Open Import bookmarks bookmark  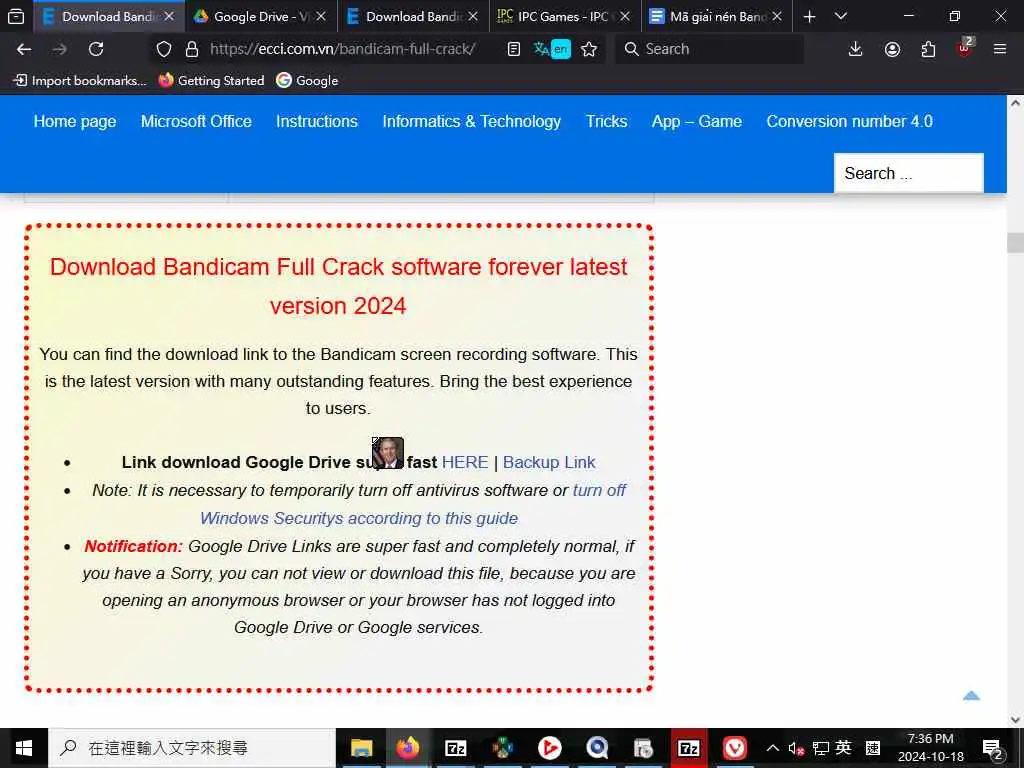click(80, 80)
